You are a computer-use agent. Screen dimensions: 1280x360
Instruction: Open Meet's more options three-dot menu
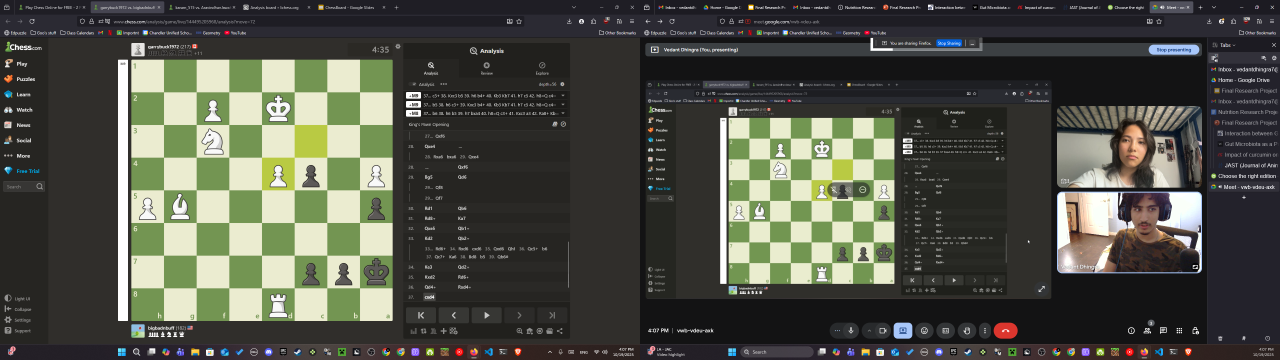coord(985,330)
